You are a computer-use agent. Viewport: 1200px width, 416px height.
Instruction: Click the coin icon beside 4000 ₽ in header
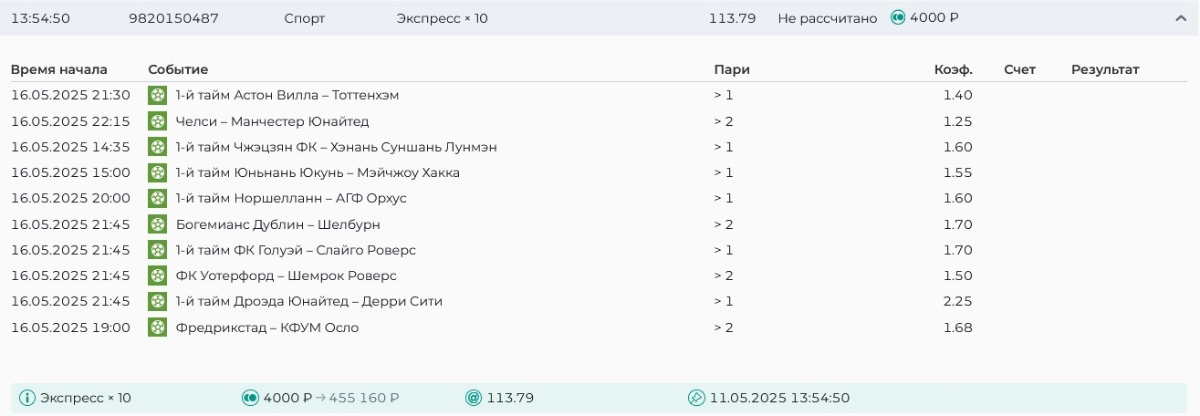(x=898, y=18)
